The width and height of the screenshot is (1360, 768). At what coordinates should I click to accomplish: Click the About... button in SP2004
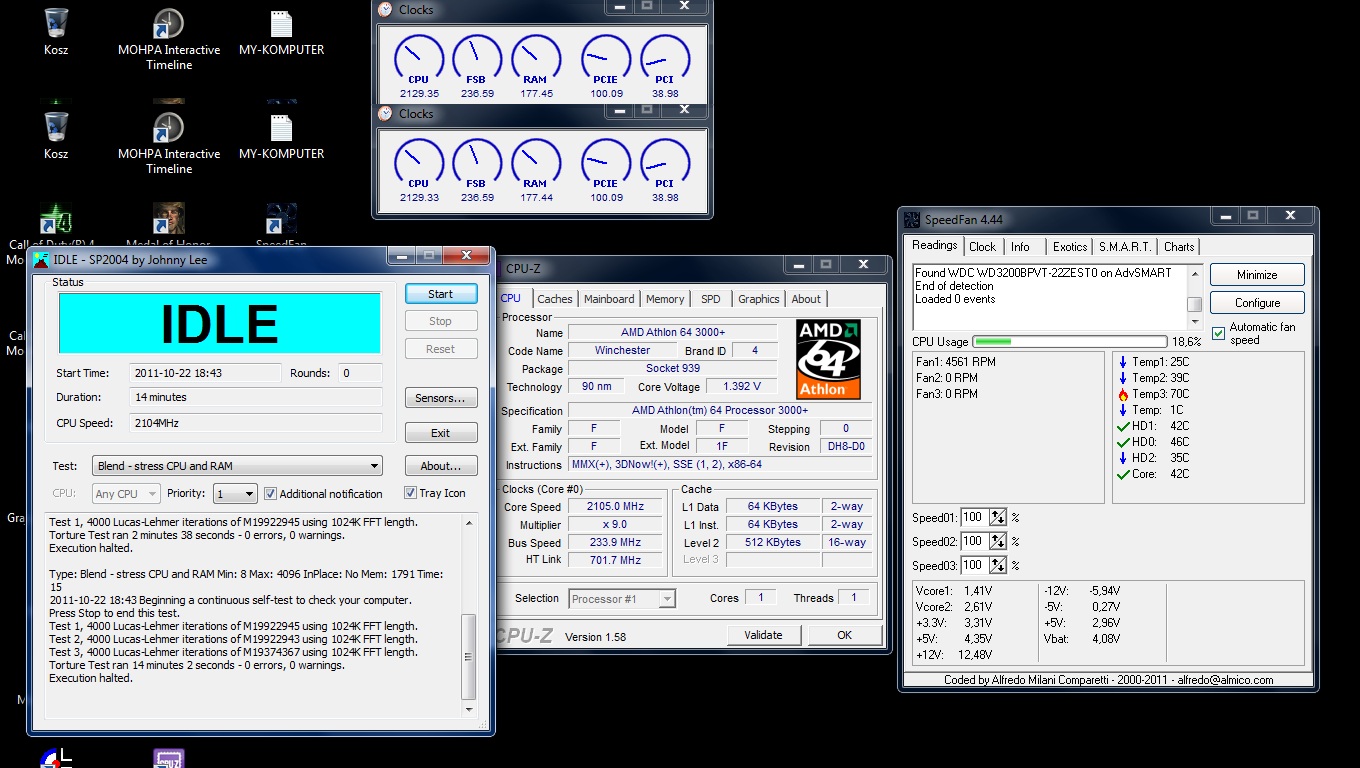click(x=441, y=466)
